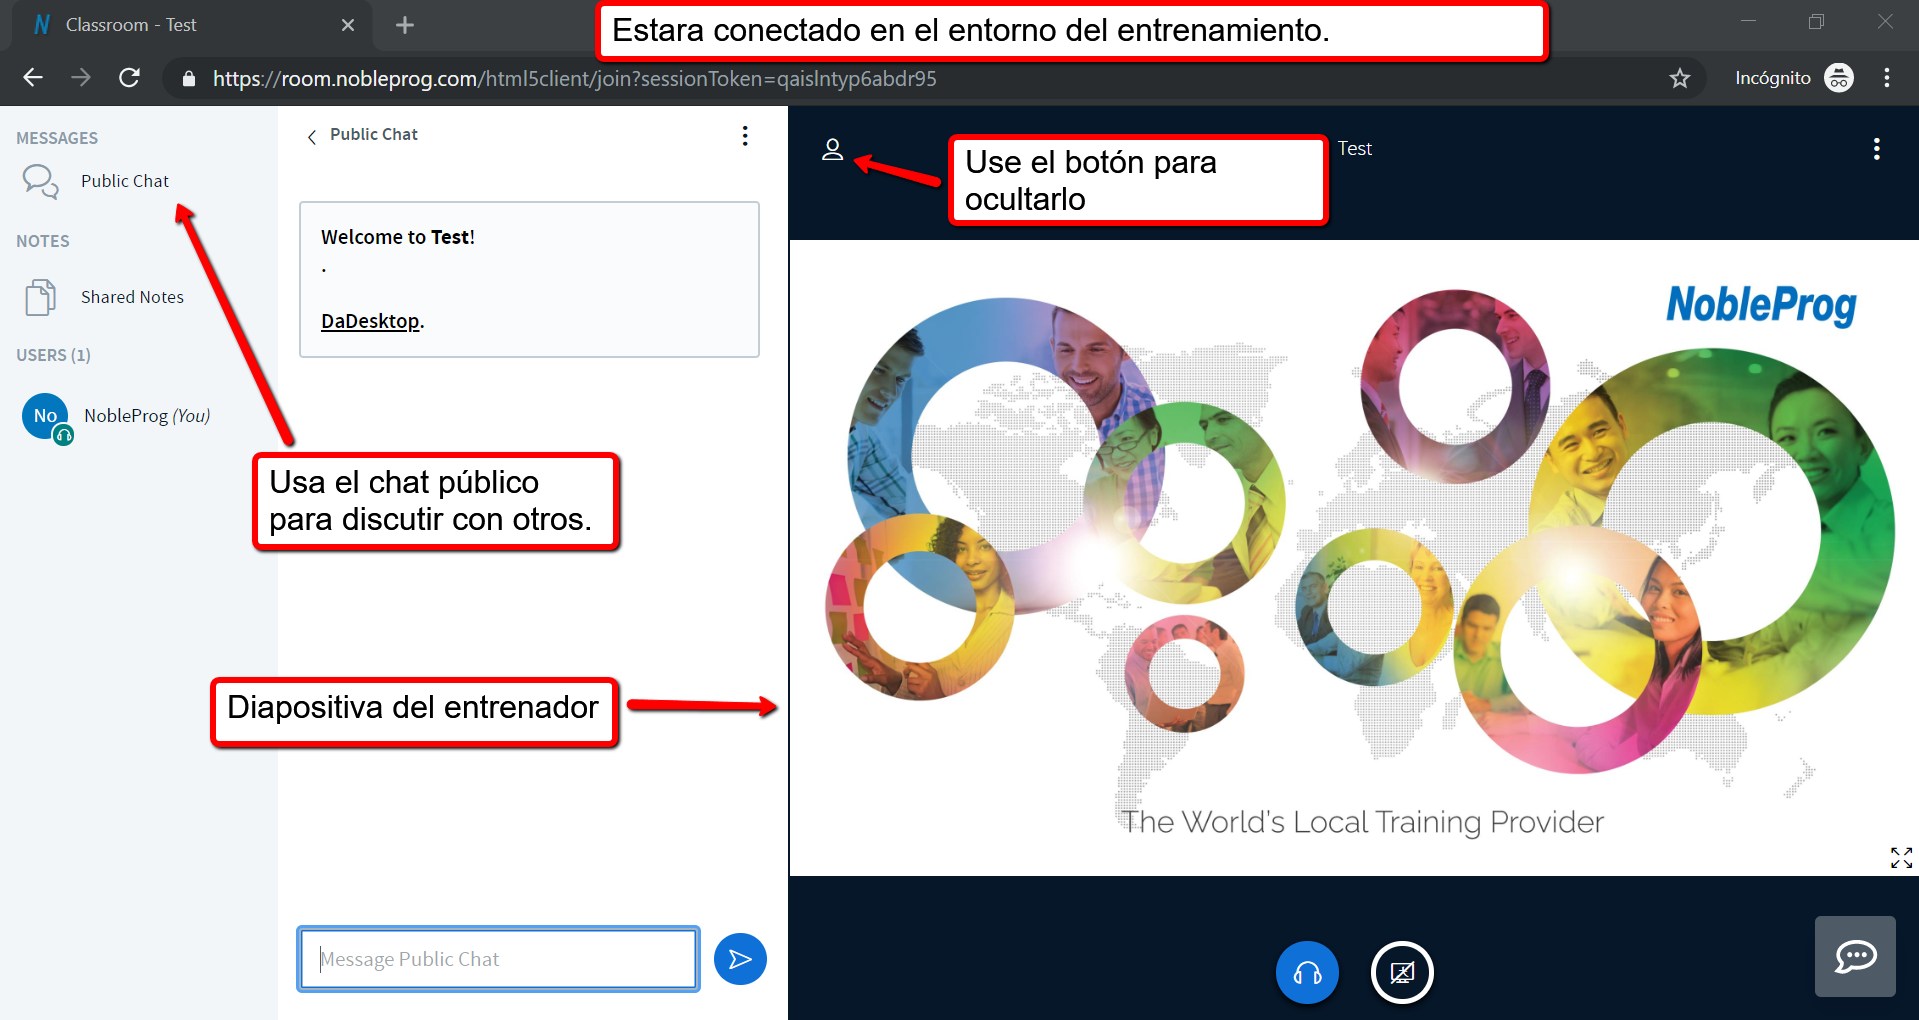Open Shared Notes
Image resolution: width=1919 pixels, height=1020 pixels.
[132, 297]
